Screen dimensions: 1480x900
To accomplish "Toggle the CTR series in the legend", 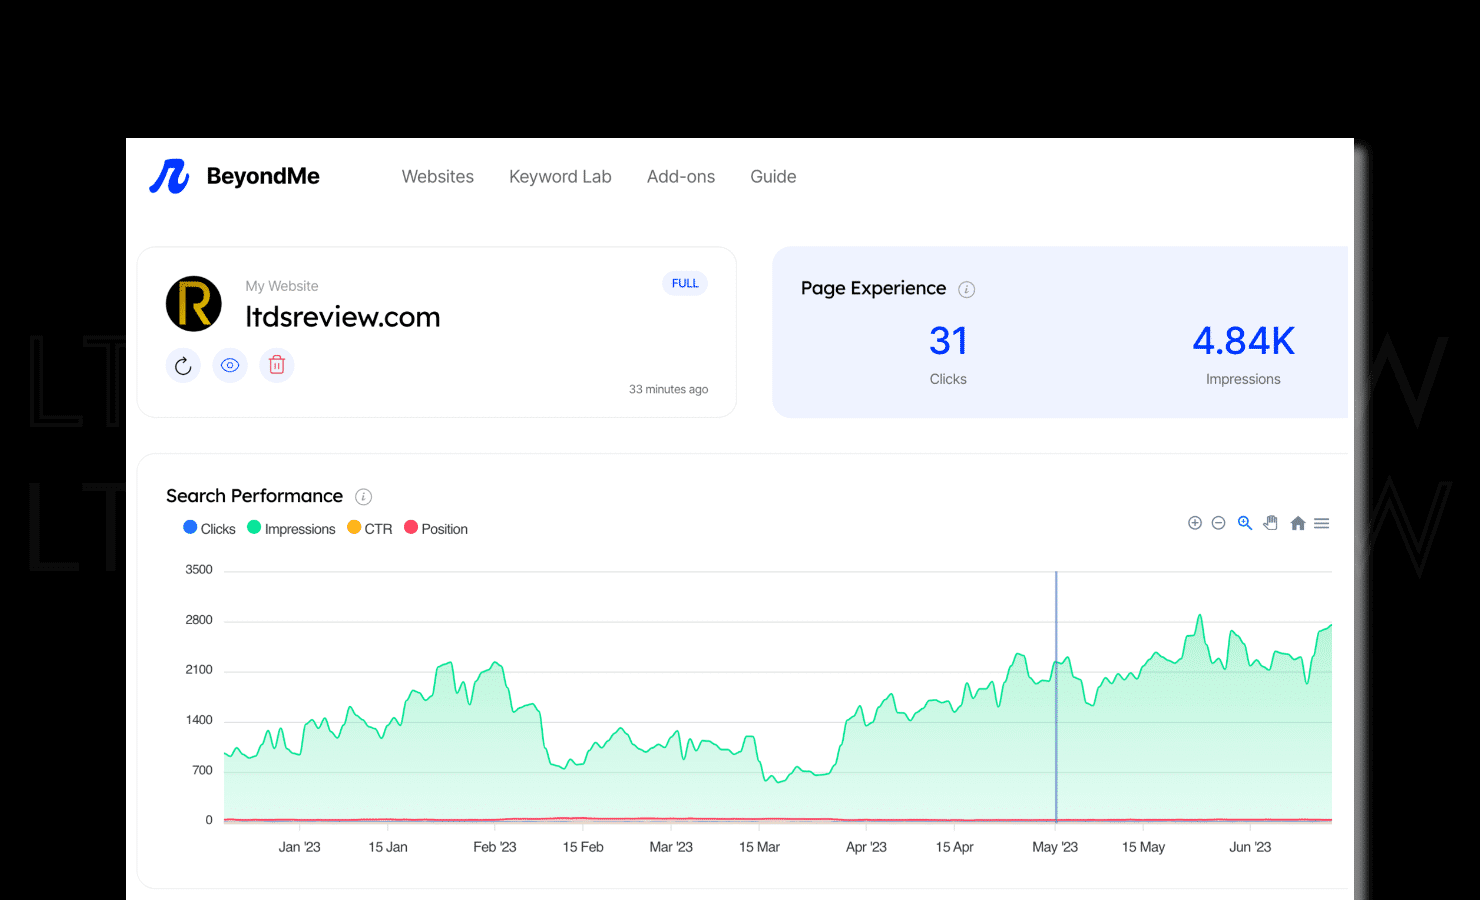I will [x=369, y=528].
